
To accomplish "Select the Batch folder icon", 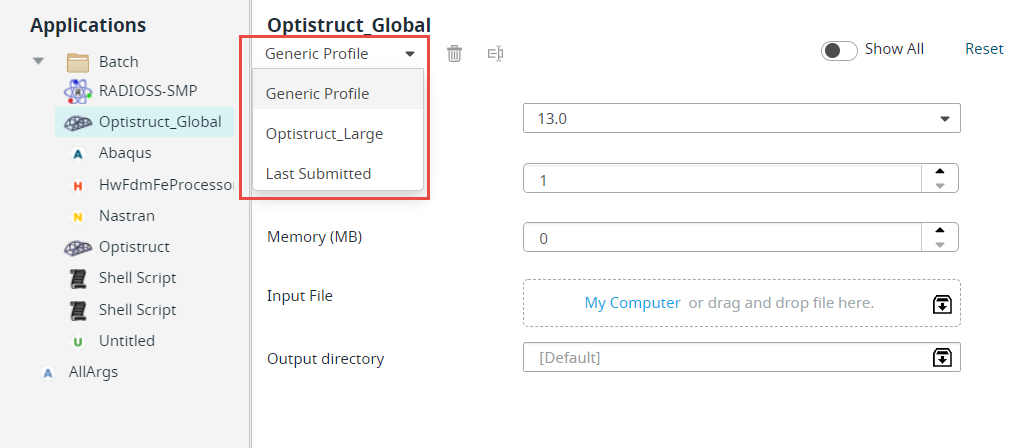I will coord(78,63).
